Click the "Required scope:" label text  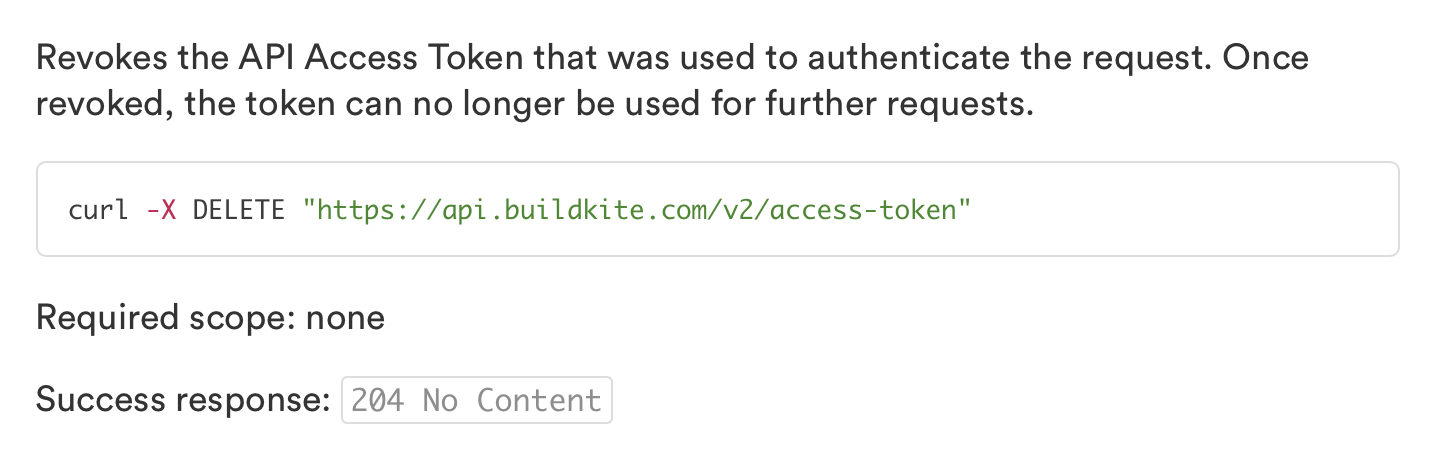point(165,318)
